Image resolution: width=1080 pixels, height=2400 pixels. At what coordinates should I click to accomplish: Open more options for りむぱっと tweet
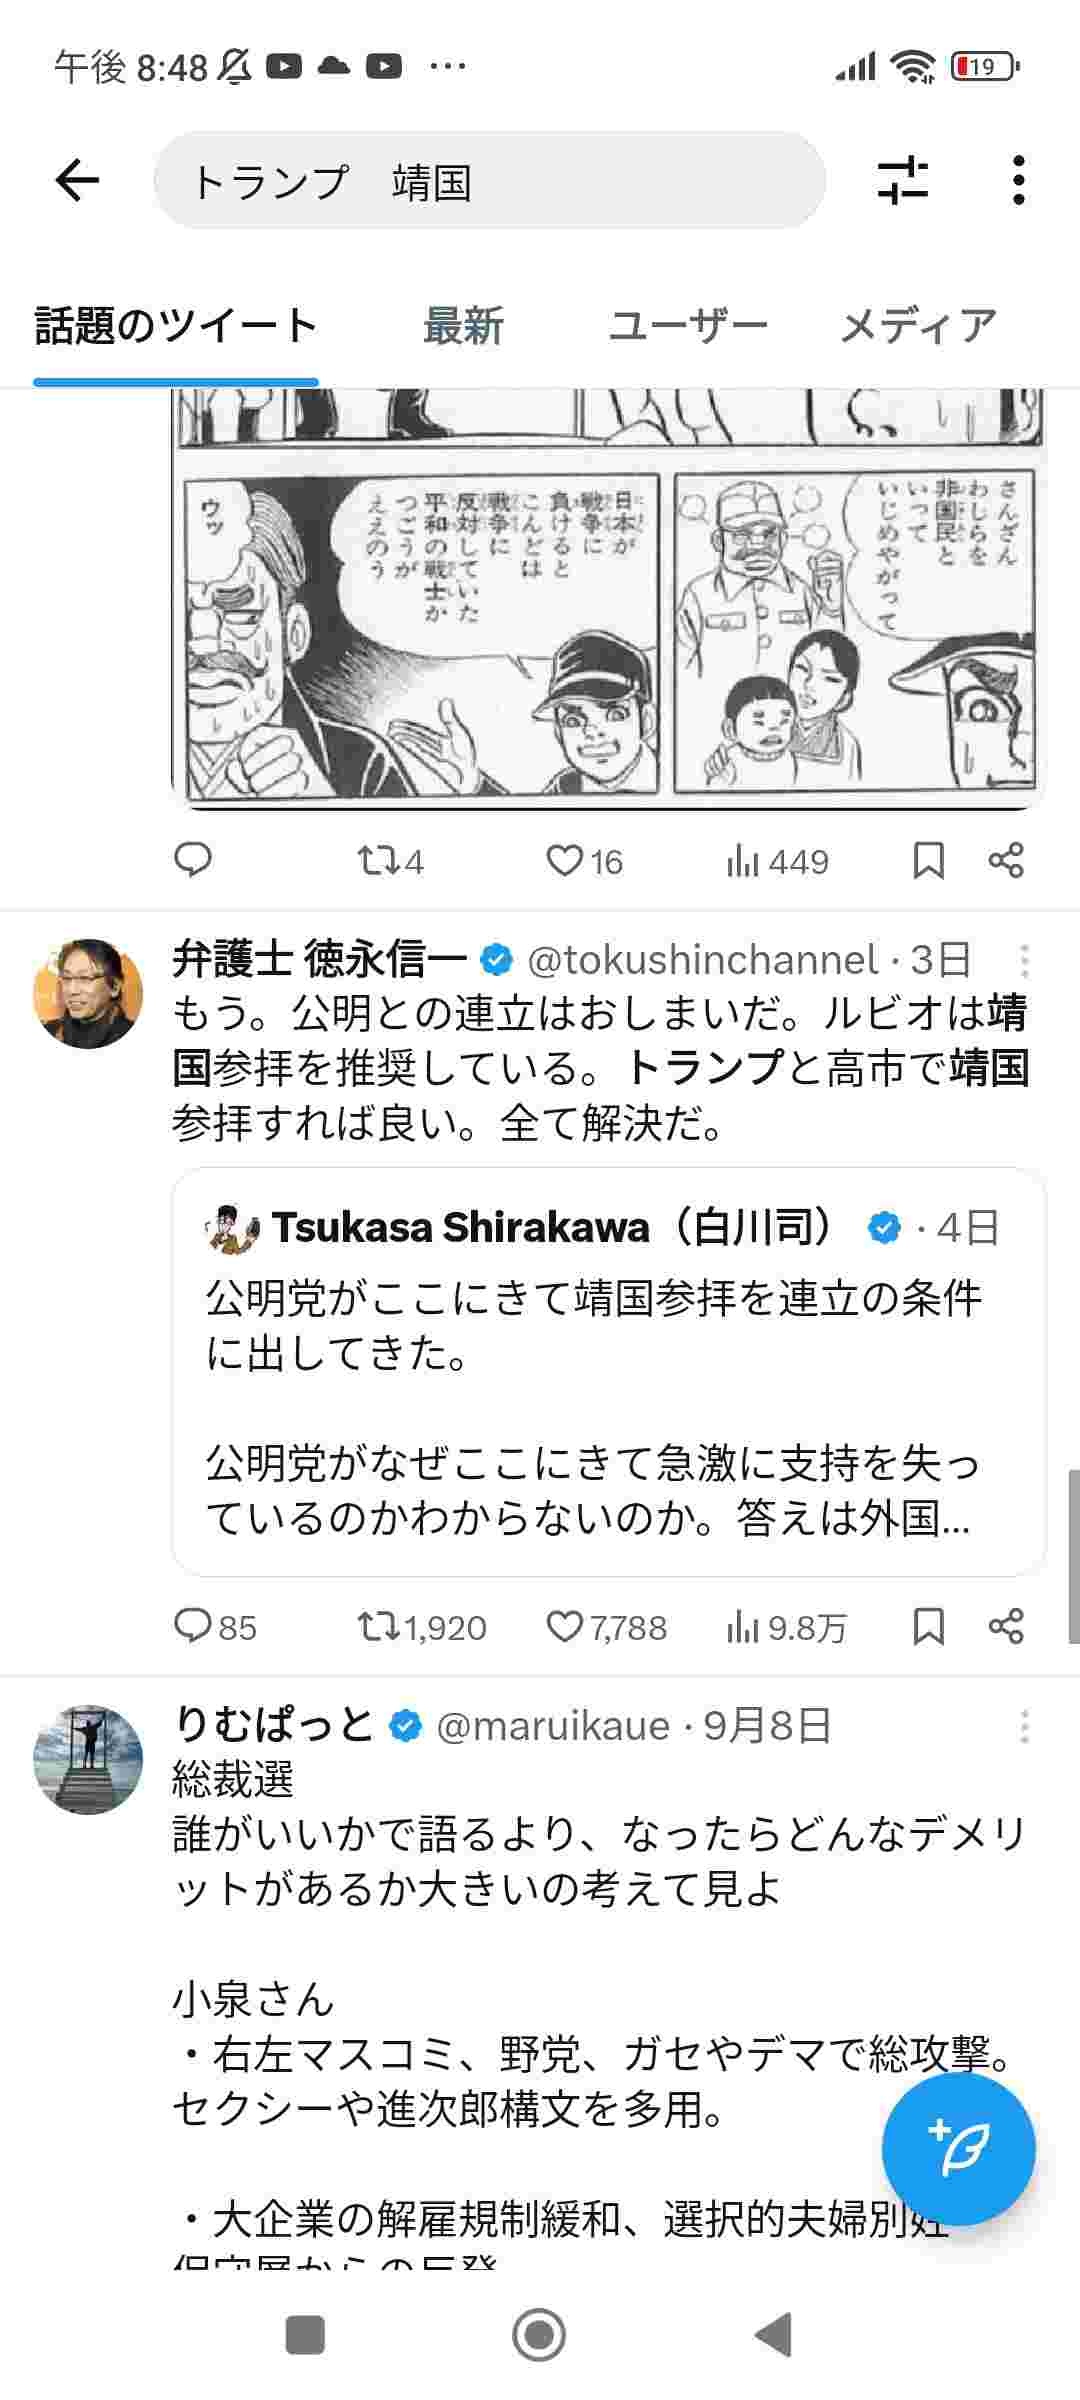coord(1024,1727)
